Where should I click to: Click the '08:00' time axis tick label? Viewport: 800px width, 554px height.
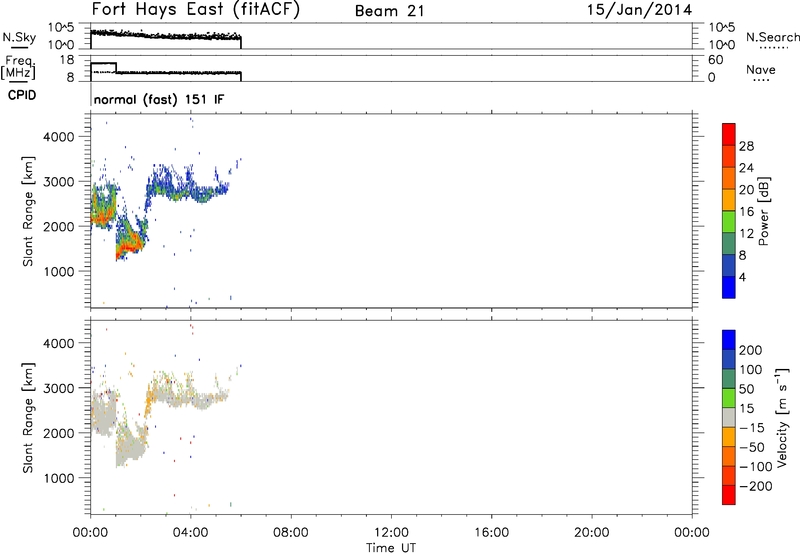[291, 533]
